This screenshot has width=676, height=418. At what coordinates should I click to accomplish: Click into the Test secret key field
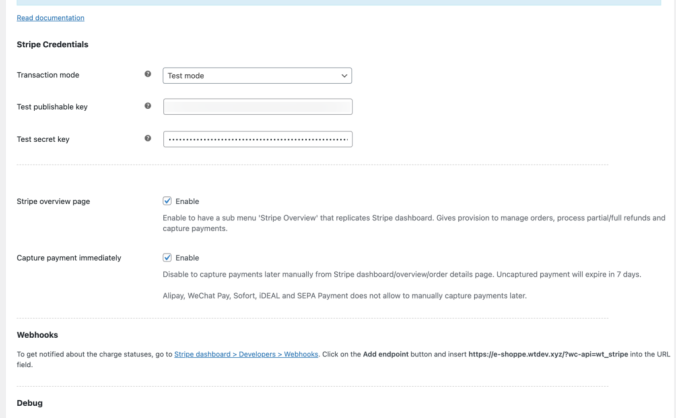click(x=257, y=138)
